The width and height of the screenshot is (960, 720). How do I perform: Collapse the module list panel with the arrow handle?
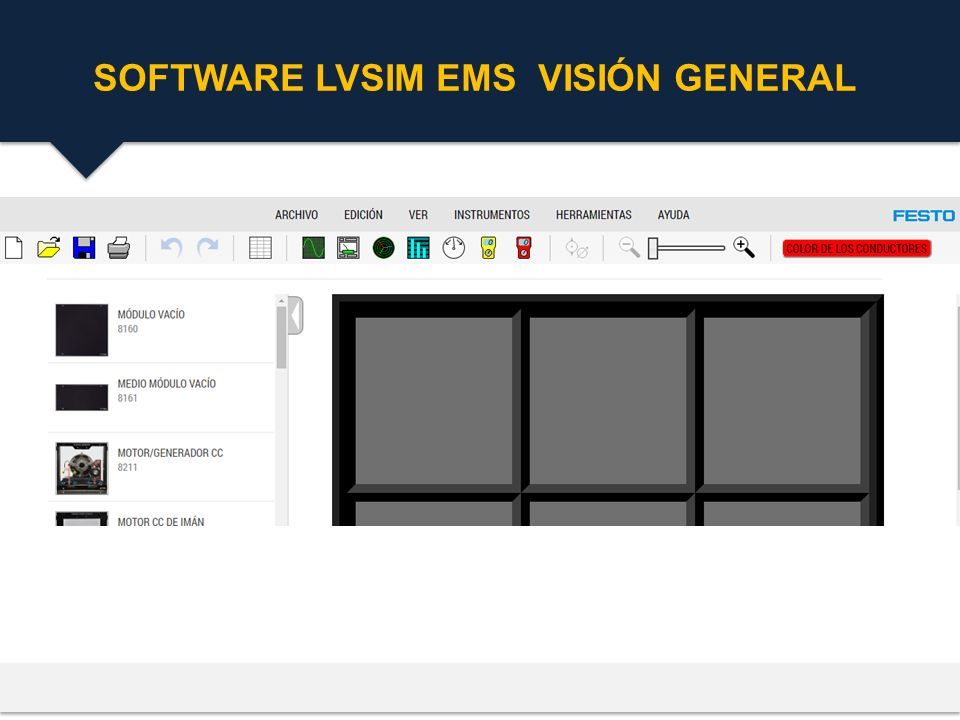point(296,315)
